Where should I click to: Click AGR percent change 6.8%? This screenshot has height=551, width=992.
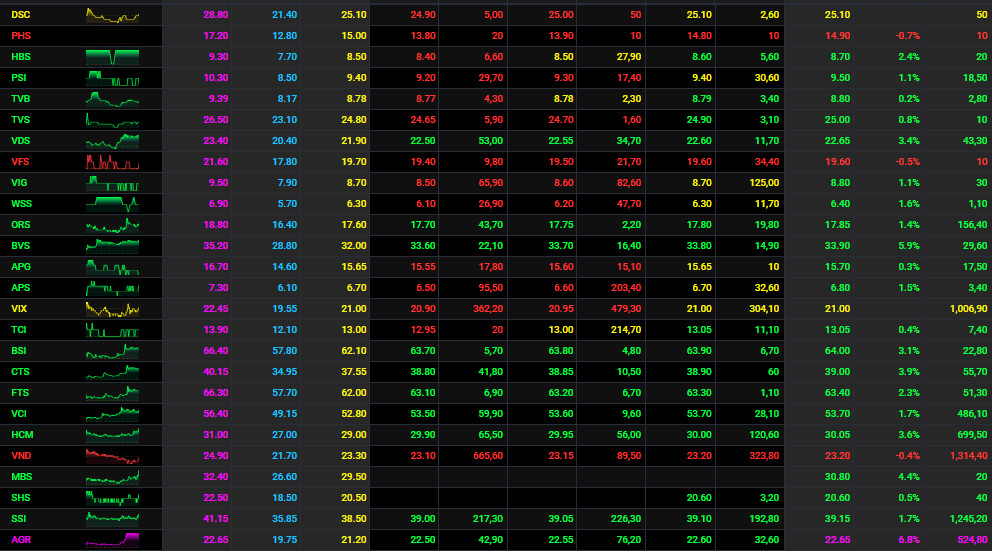tap(909, 540)
